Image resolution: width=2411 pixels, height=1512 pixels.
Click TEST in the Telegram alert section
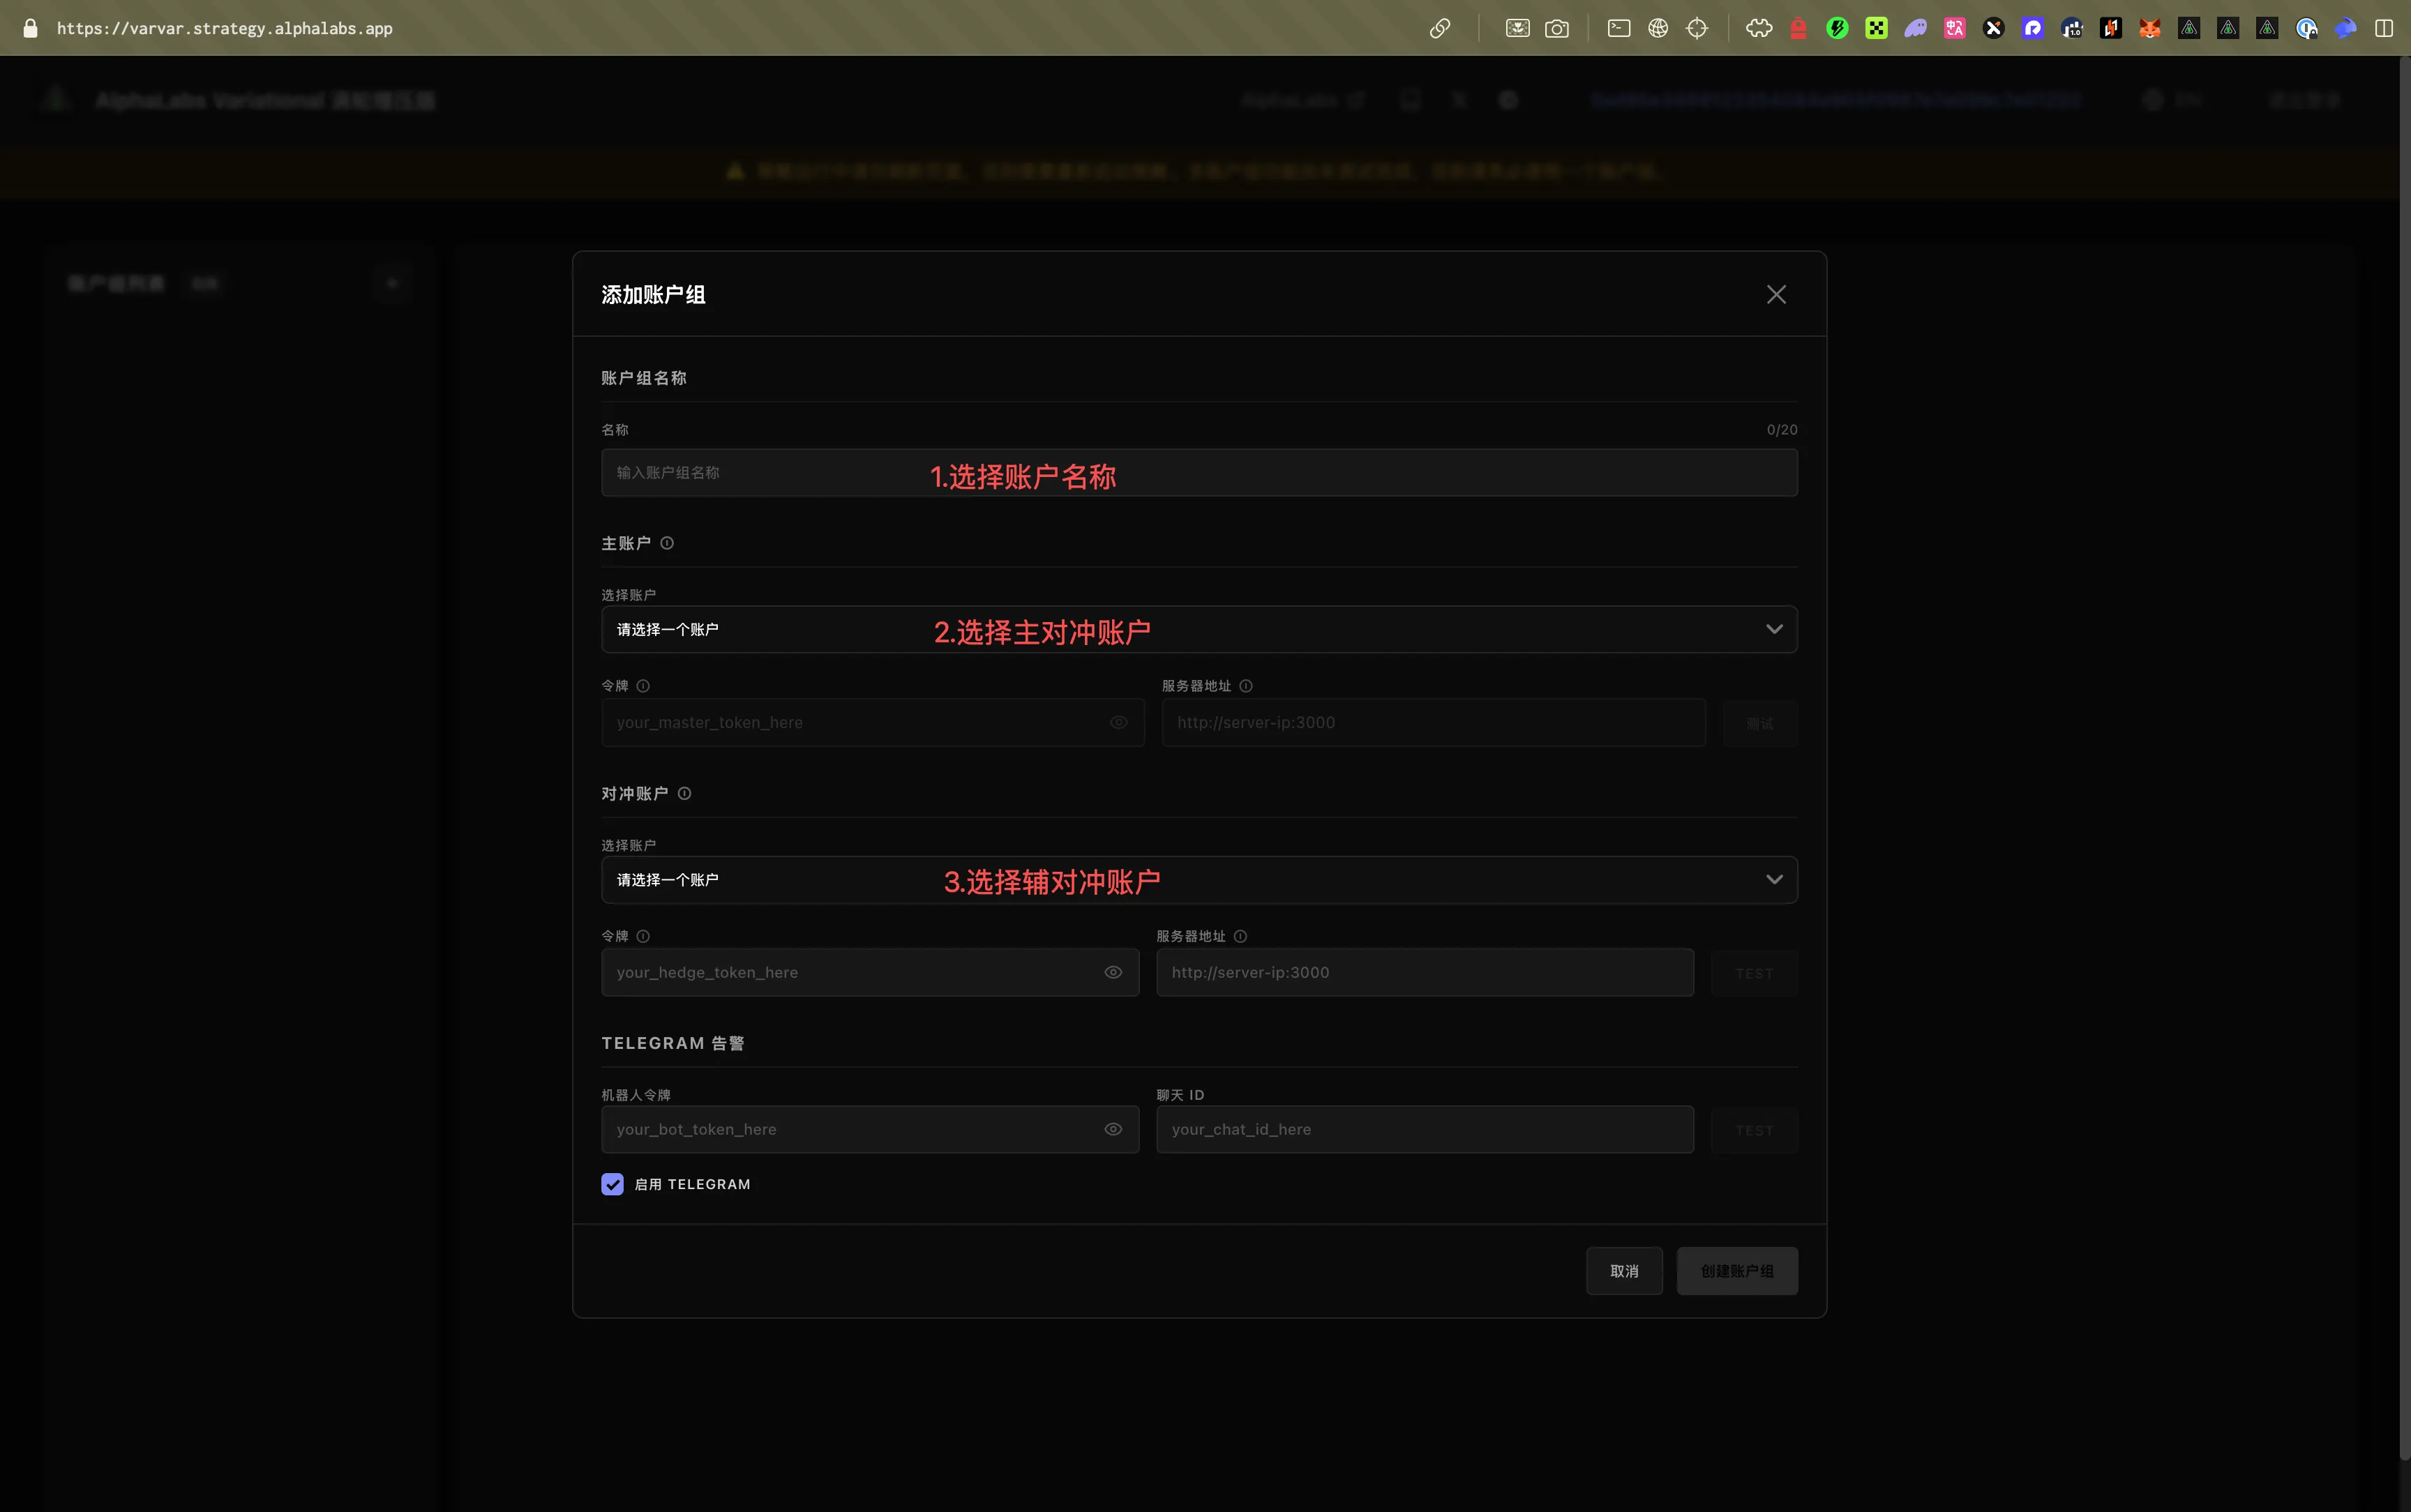[1754, 1129]
